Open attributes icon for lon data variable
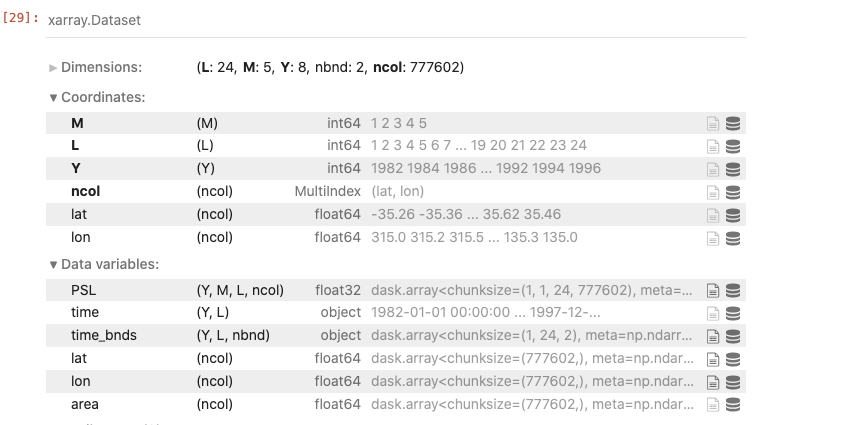The width and height of the screenshot is (845, 425). pyautogui.click(x=712, y=382)
